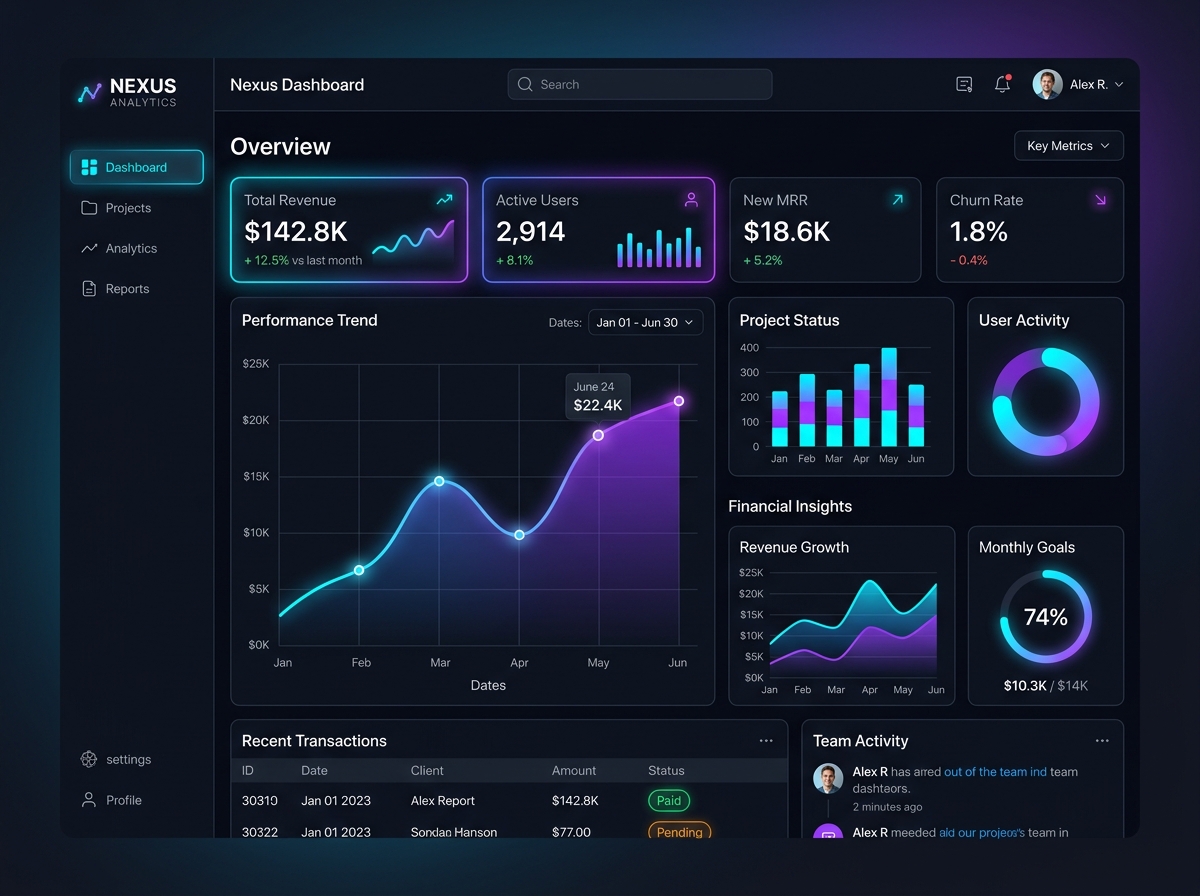The image size is (1200, 896).
Task: Click the avatar beside "2 minutes ago" activity
Action: [x=828, y=779]
